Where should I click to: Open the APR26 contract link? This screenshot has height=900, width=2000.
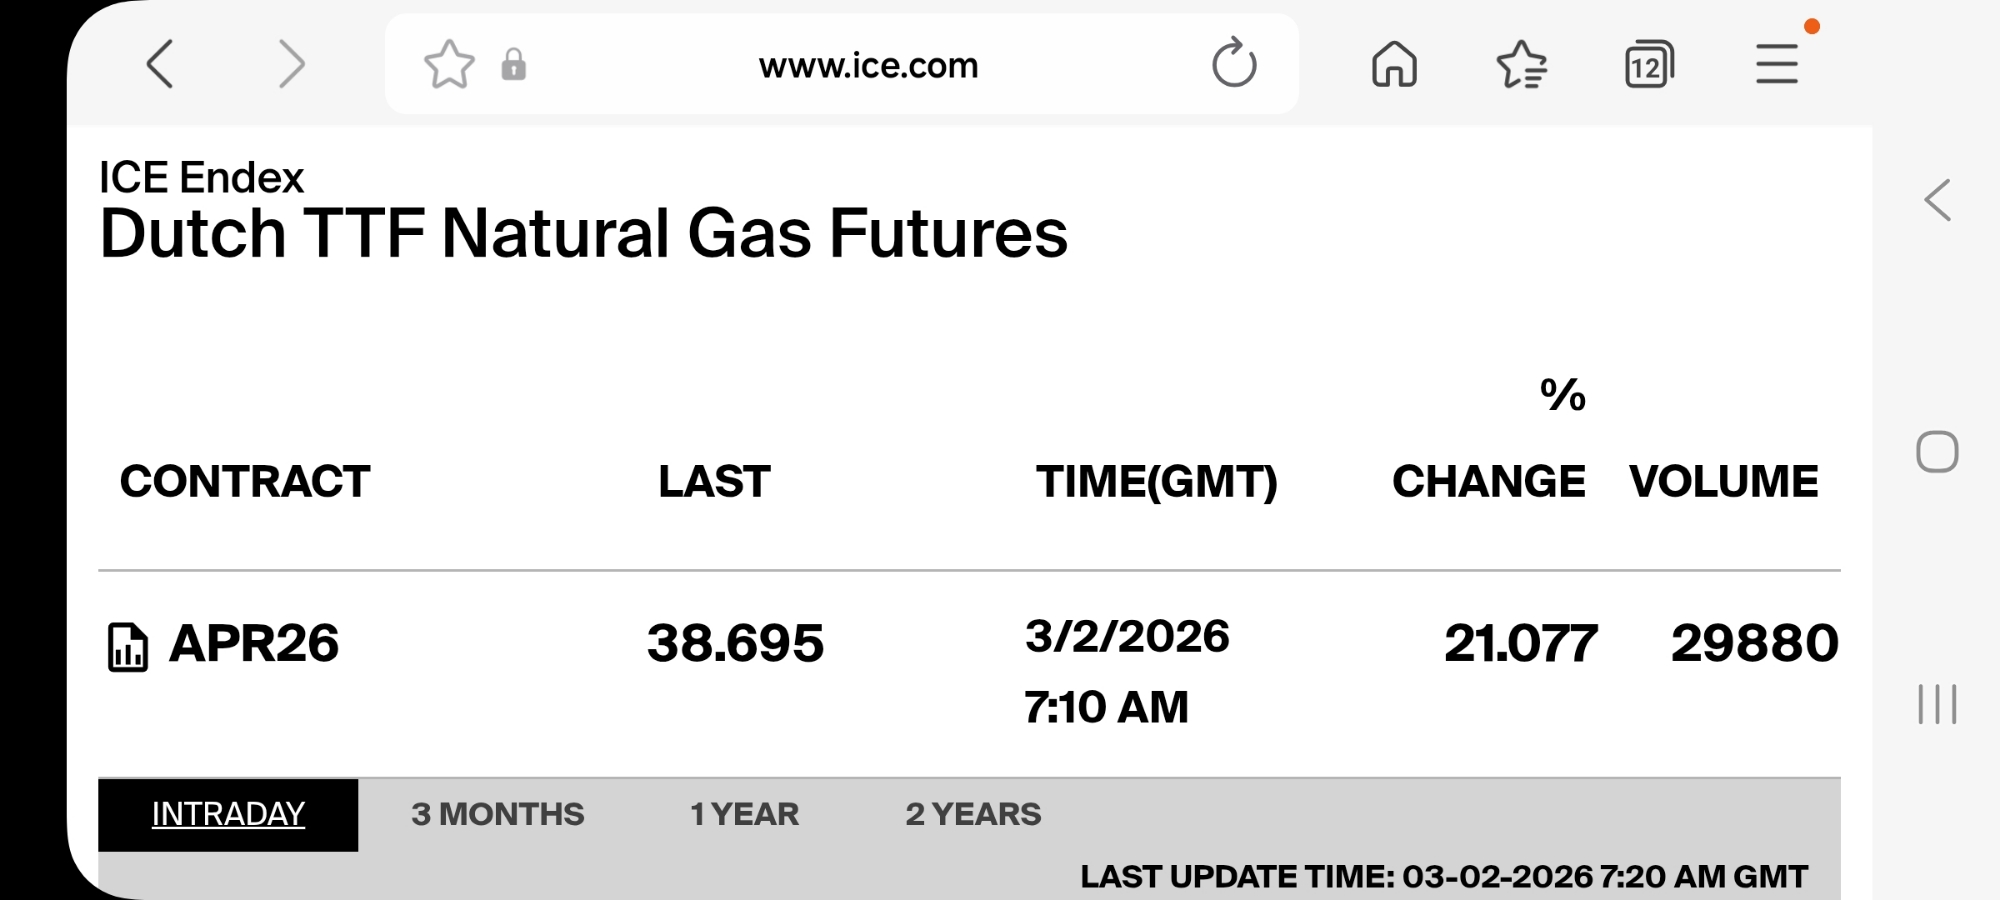pos(254,643)
